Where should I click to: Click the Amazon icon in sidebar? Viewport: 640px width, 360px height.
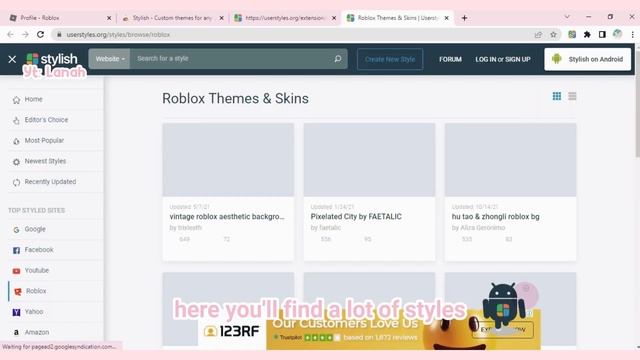coord(16,333)
